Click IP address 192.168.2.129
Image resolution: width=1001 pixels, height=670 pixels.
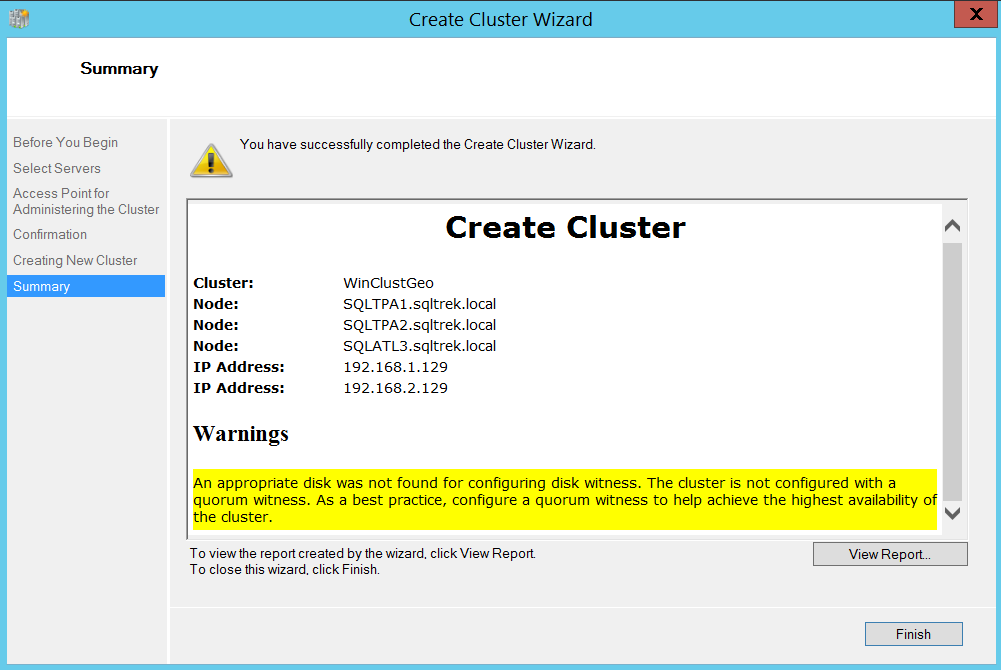(395, 388)
